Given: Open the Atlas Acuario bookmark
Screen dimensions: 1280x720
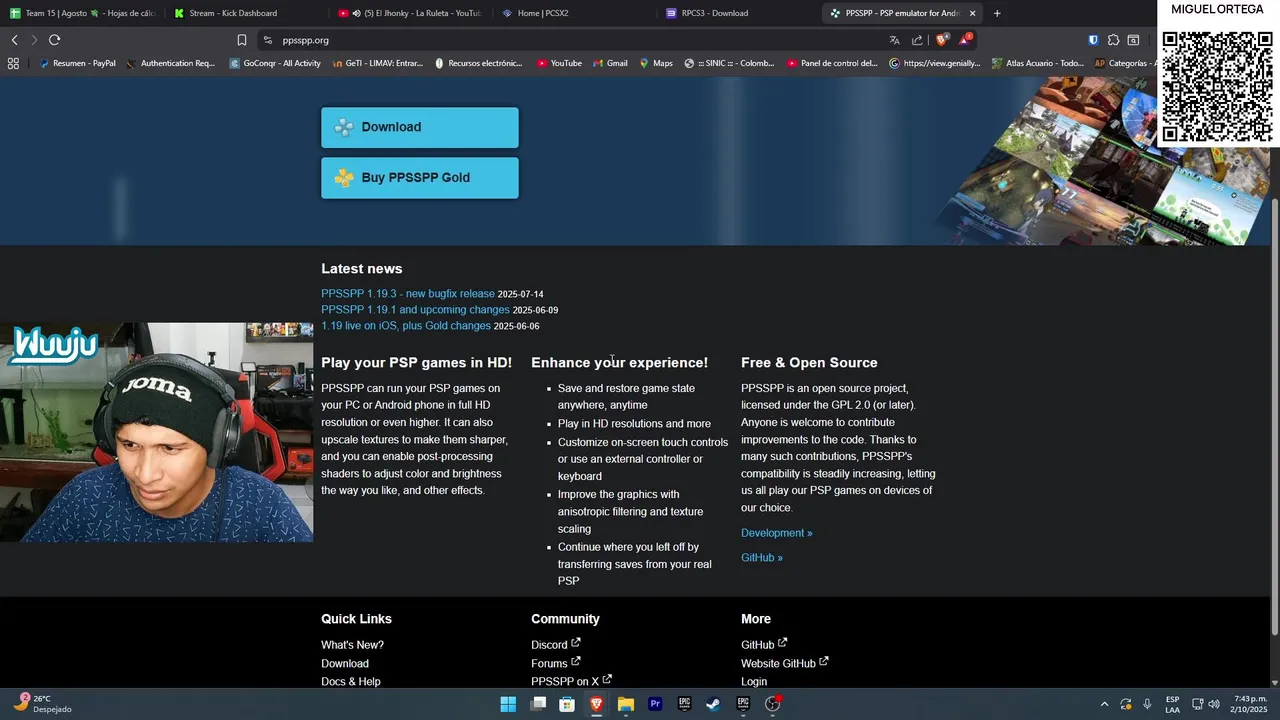Looking at the screenshot, I should (1037, 63).
